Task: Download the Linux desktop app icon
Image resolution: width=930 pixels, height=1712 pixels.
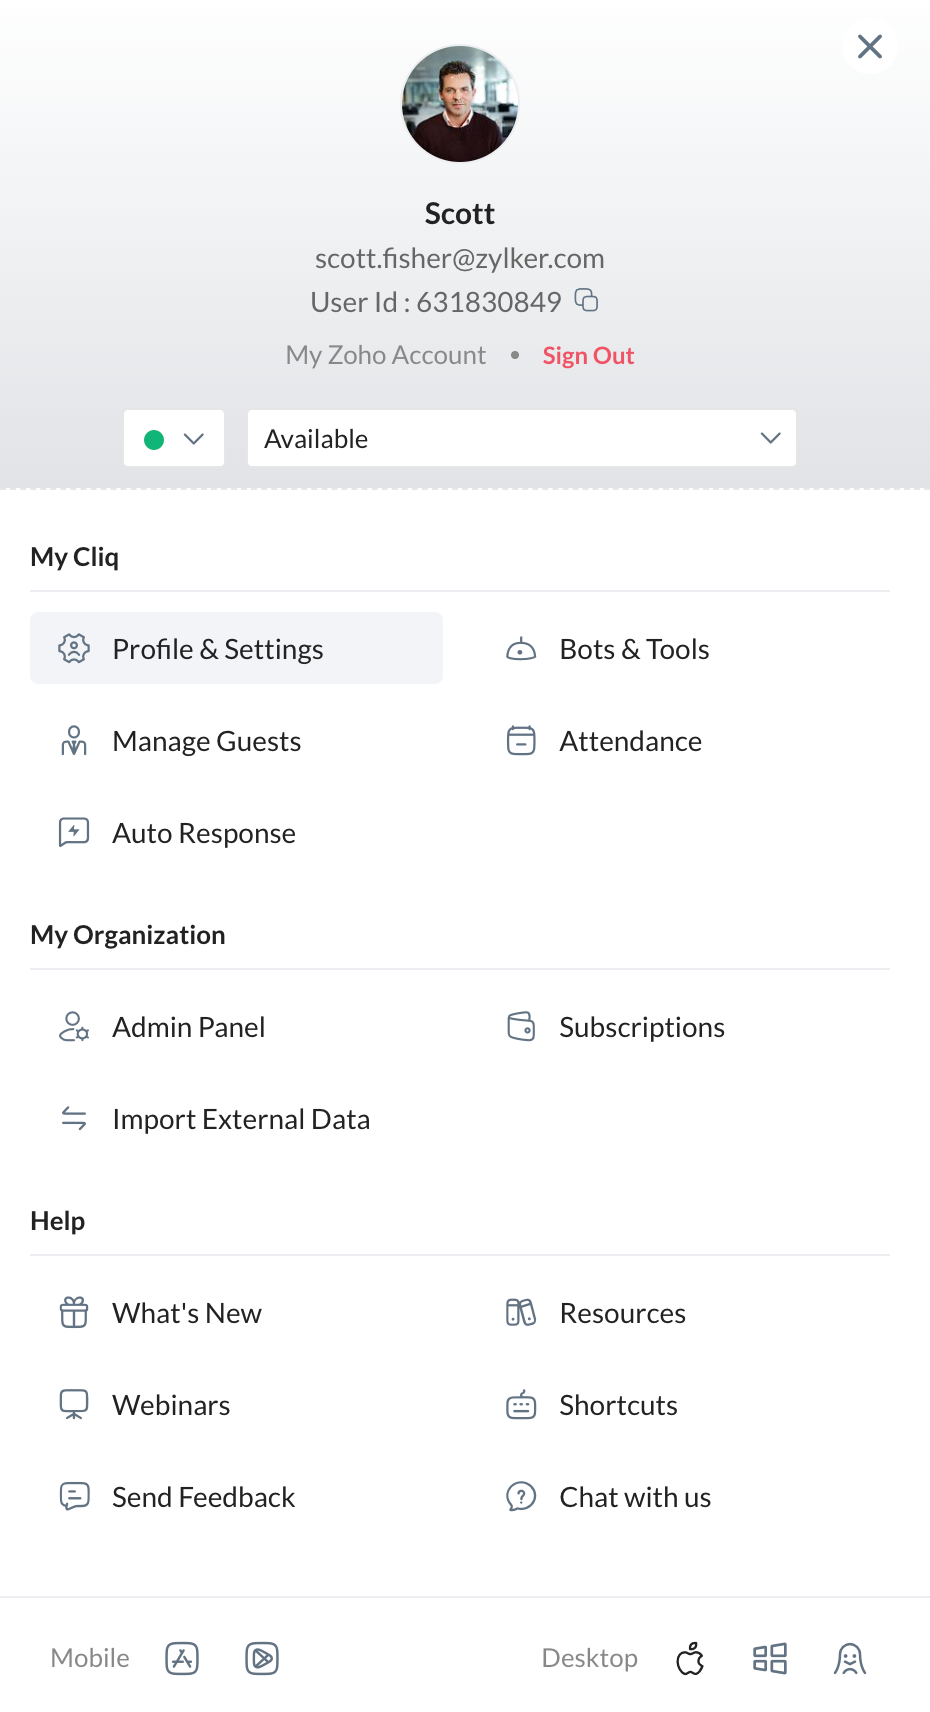Action: pyautogui.click(x=850, y=1658)
